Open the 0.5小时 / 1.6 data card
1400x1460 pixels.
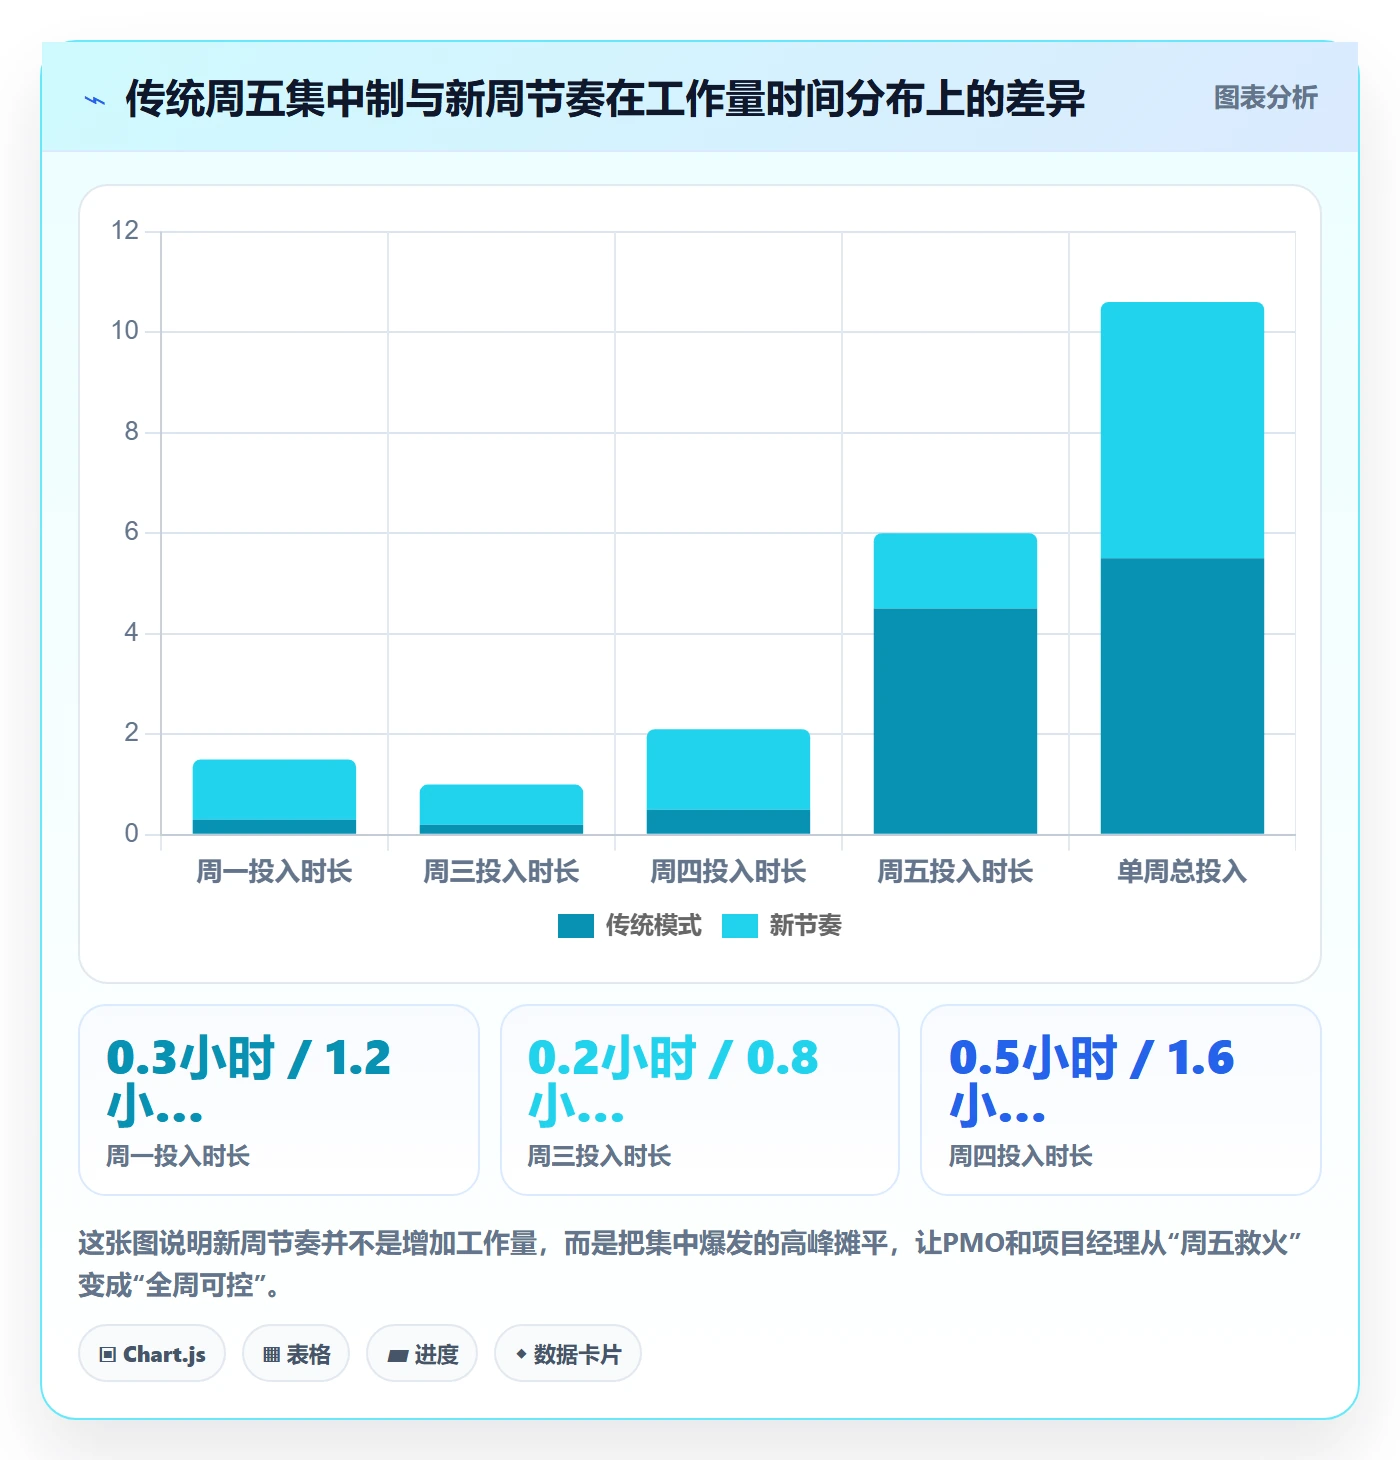(x=1121, y=1100)
